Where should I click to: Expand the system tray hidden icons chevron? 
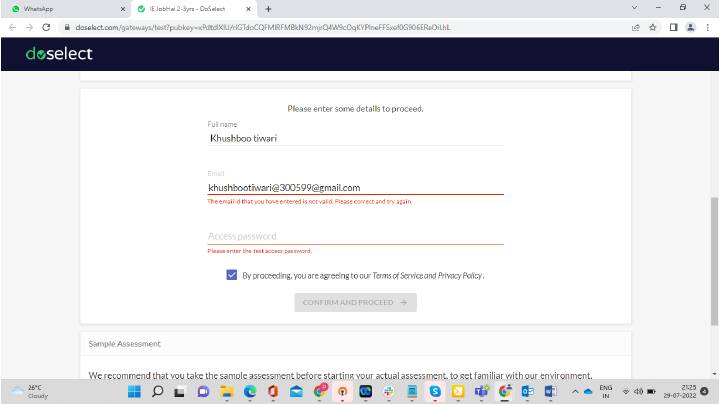click(583, 391)
